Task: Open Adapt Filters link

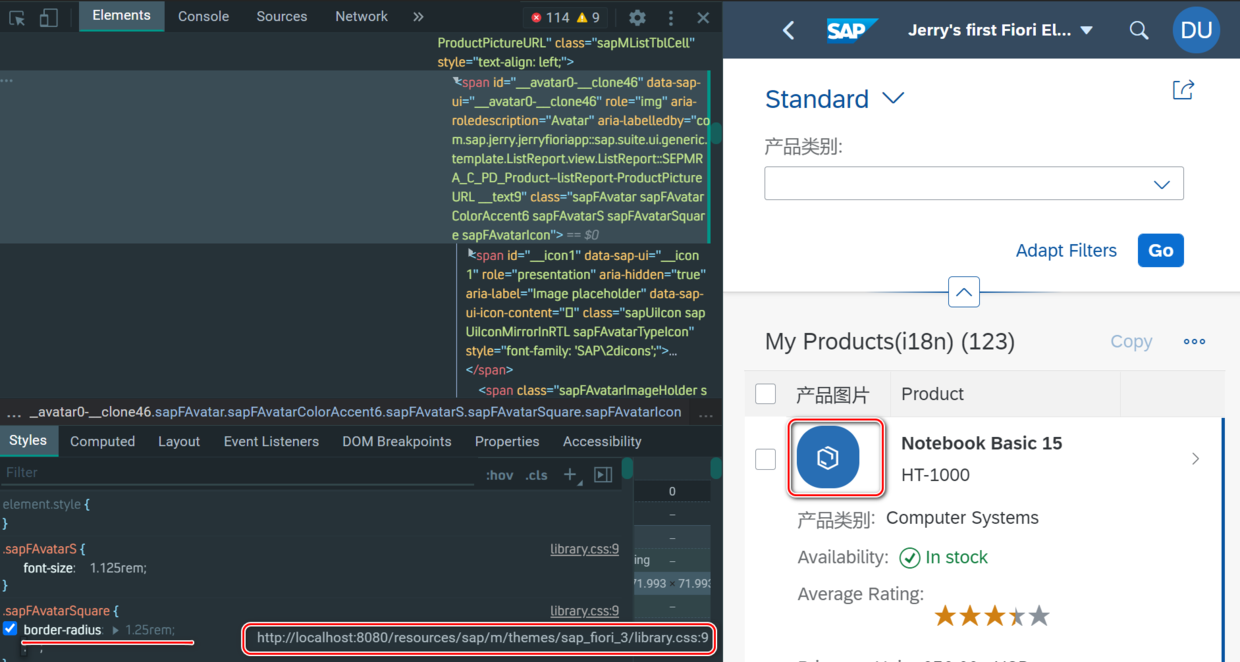Action: pyautogui.click(x=1066, y=251)
